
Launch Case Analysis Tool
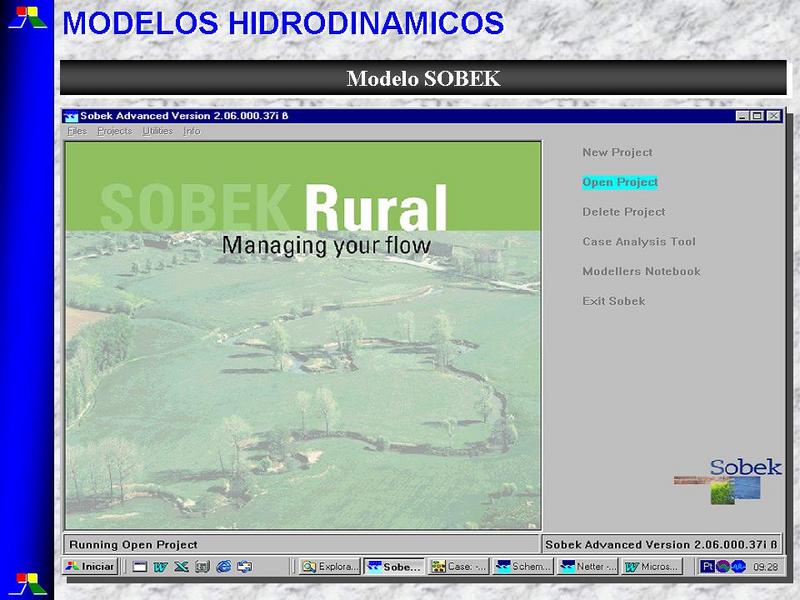click(x=639, y=241)
